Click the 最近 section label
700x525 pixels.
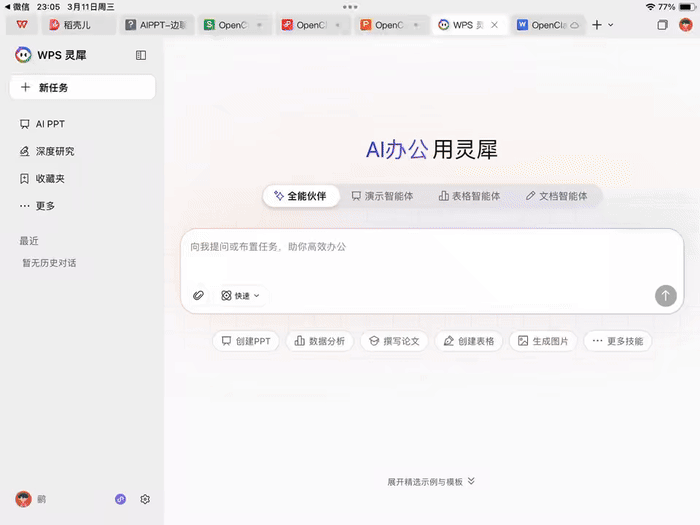29,241
